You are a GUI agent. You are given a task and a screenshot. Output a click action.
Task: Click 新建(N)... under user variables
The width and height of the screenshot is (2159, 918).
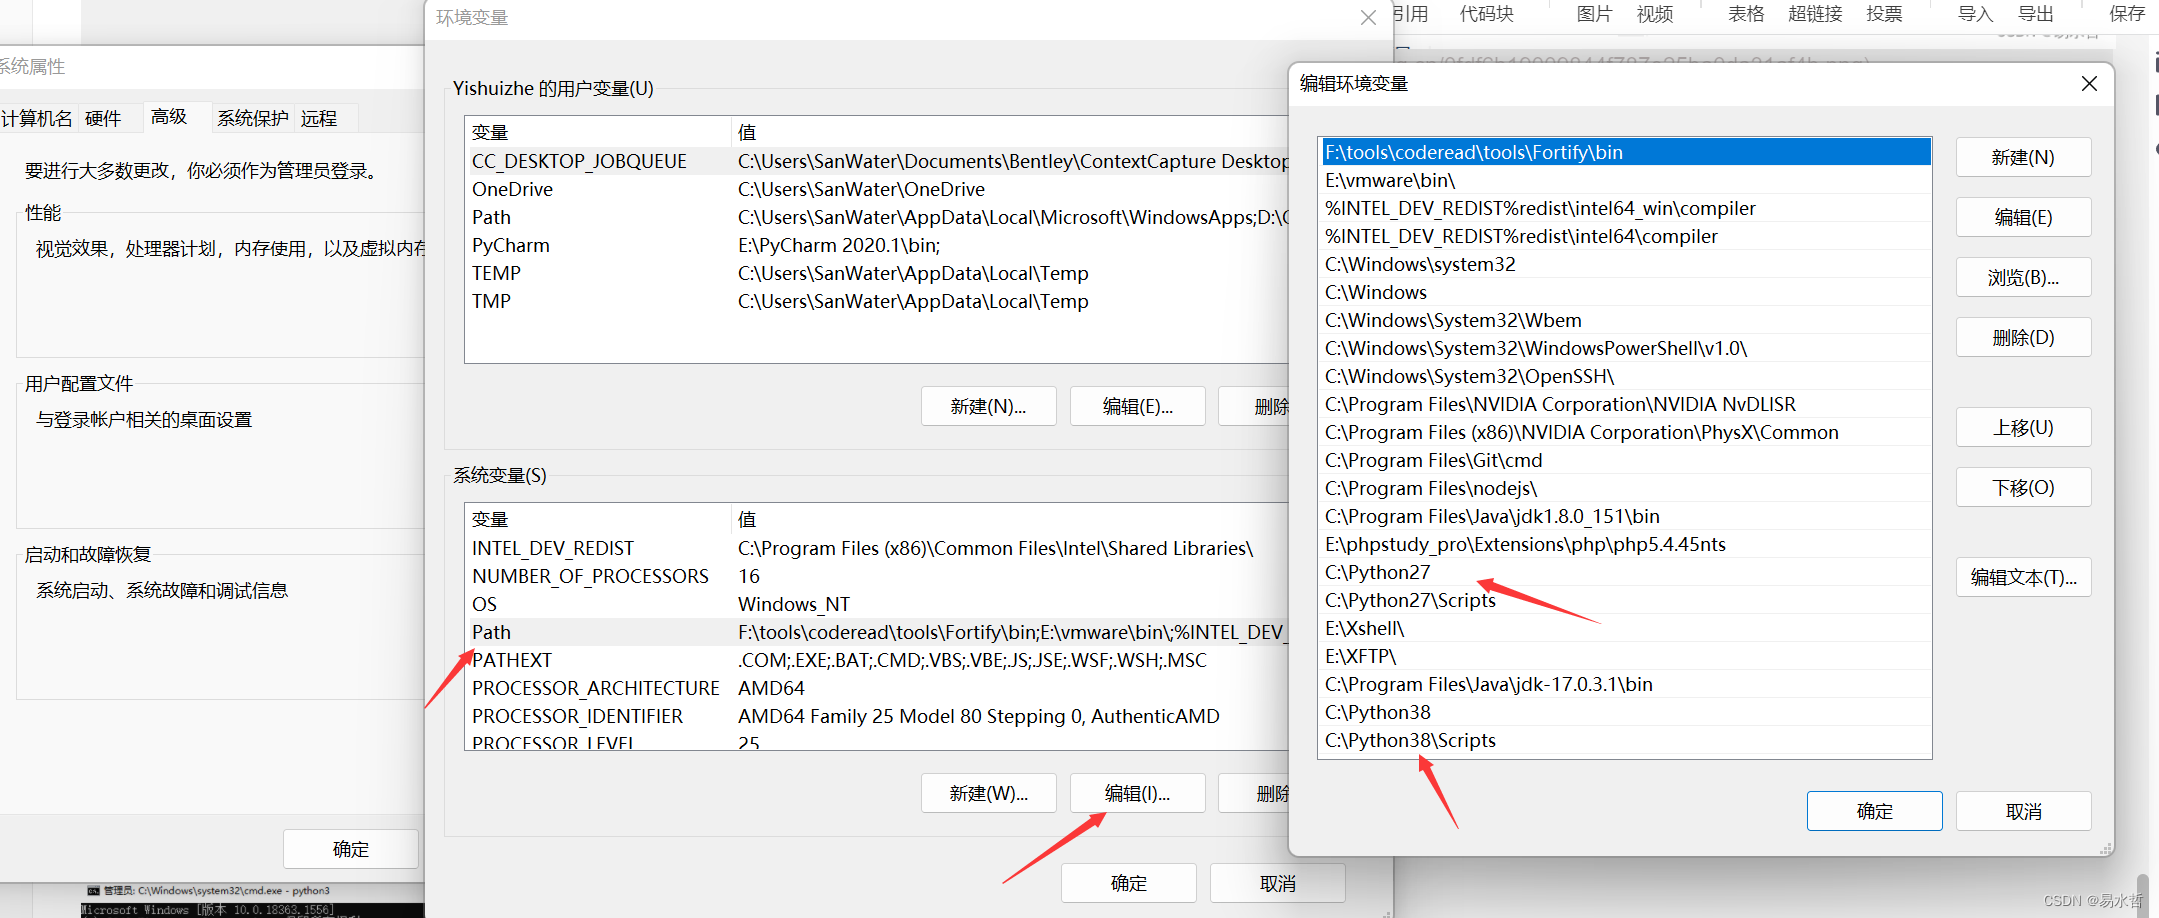point(988,406)
